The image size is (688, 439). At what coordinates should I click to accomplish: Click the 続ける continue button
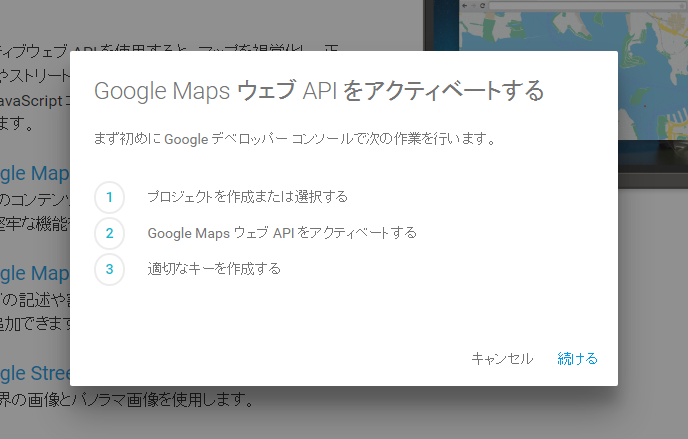click(577, 359)
